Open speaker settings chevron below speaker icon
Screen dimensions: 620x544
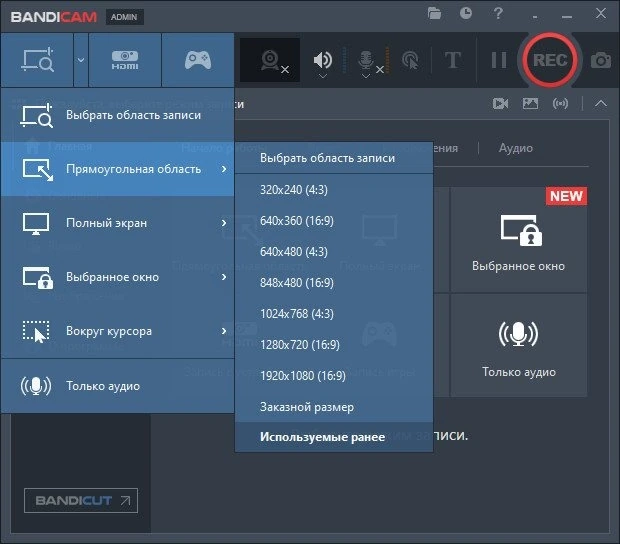[323, 76]
